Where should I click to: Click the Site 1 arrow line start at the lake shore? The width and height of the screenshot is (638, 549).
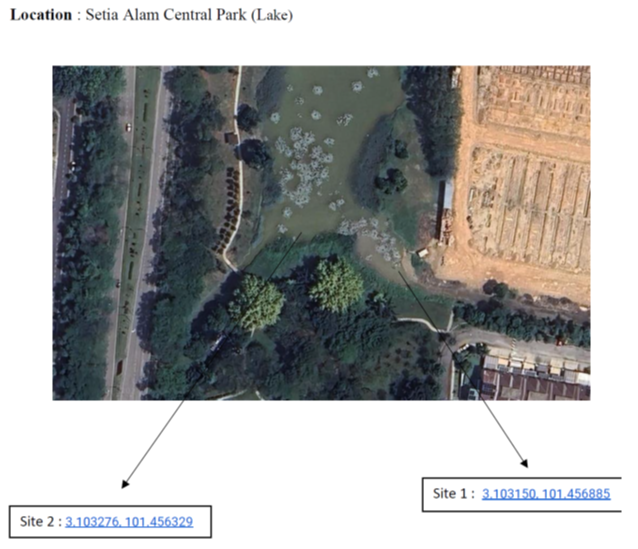(x=399, y=272)
